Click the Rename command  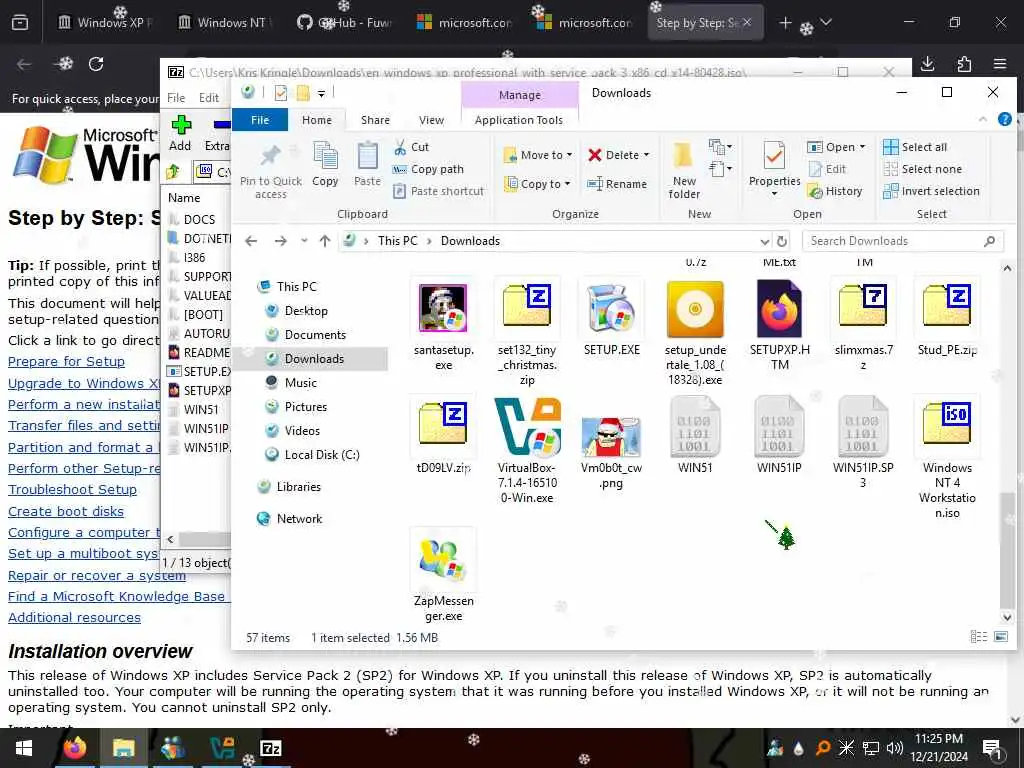point(617,184)
